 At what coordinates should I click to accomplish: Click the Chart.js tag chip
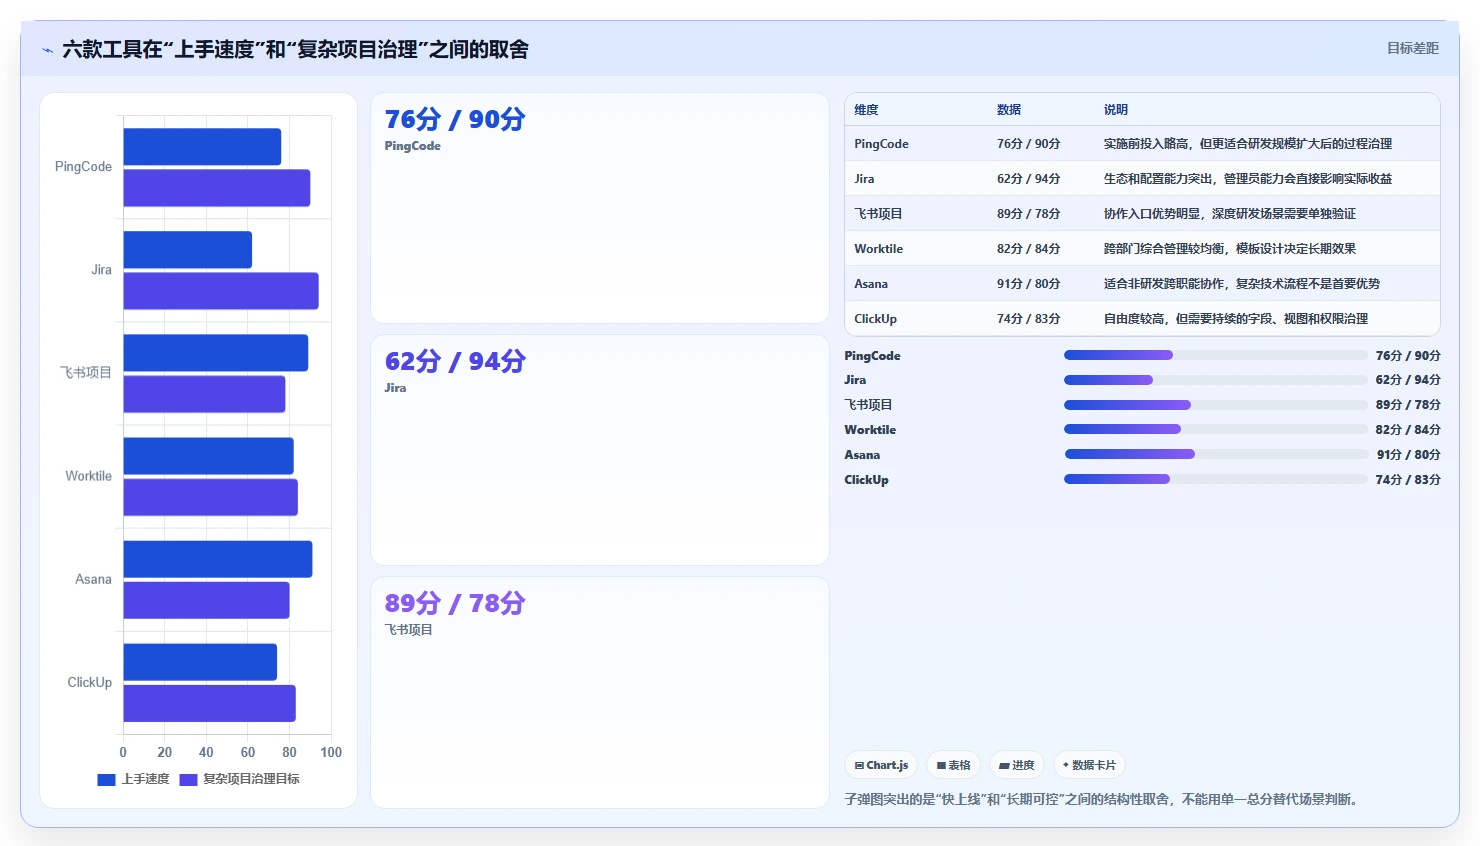click(x=881, y=765)
